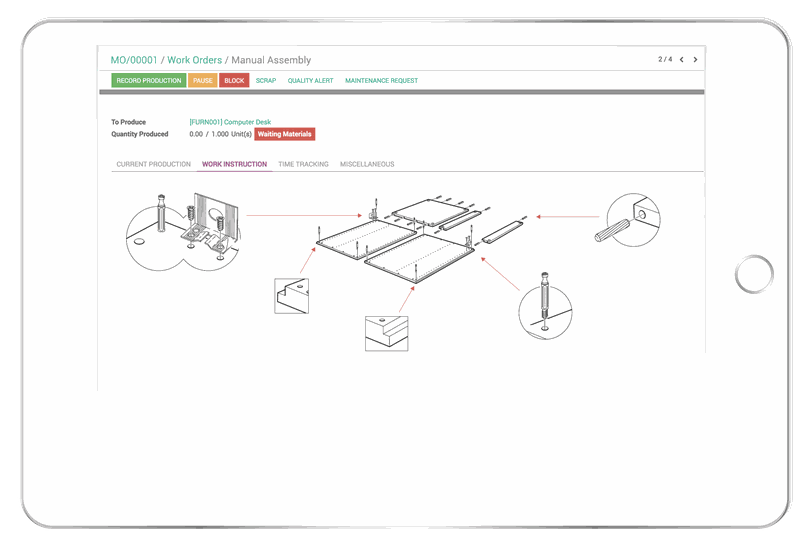The height and width of the screenshot is (535, 810).
Task: Click the wooden dowel detail circle
Action: click(x=632, y=222)
